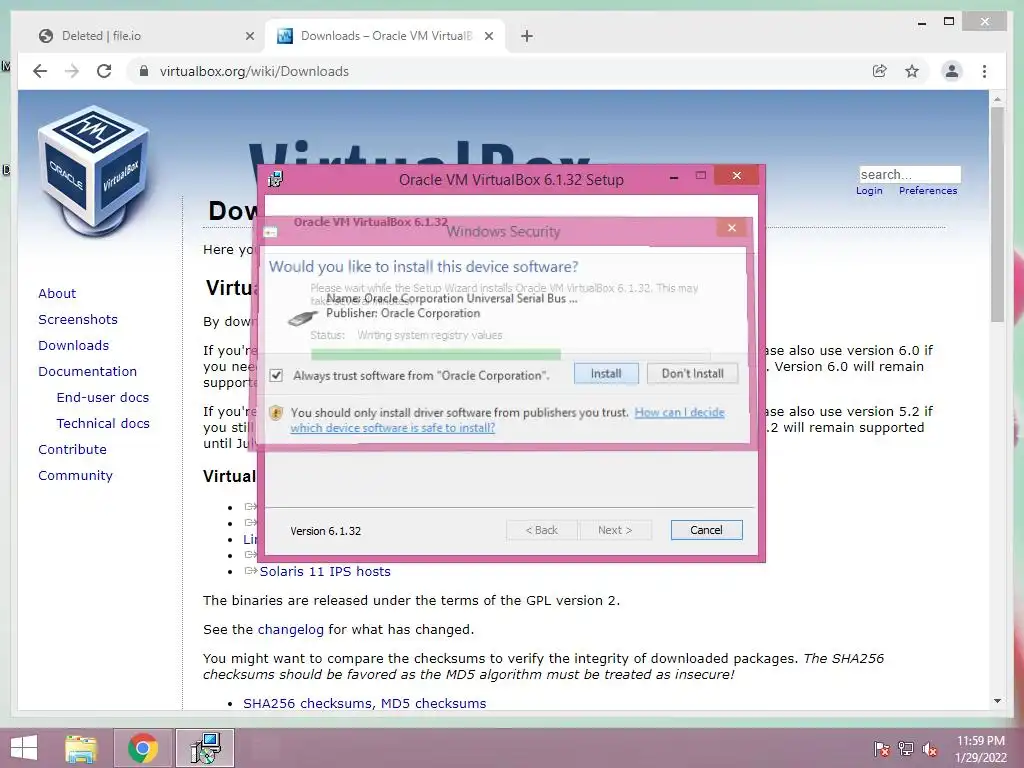Reload the page with refresh icon
This screenshot has height=768, width=1024.
[104, 71]
